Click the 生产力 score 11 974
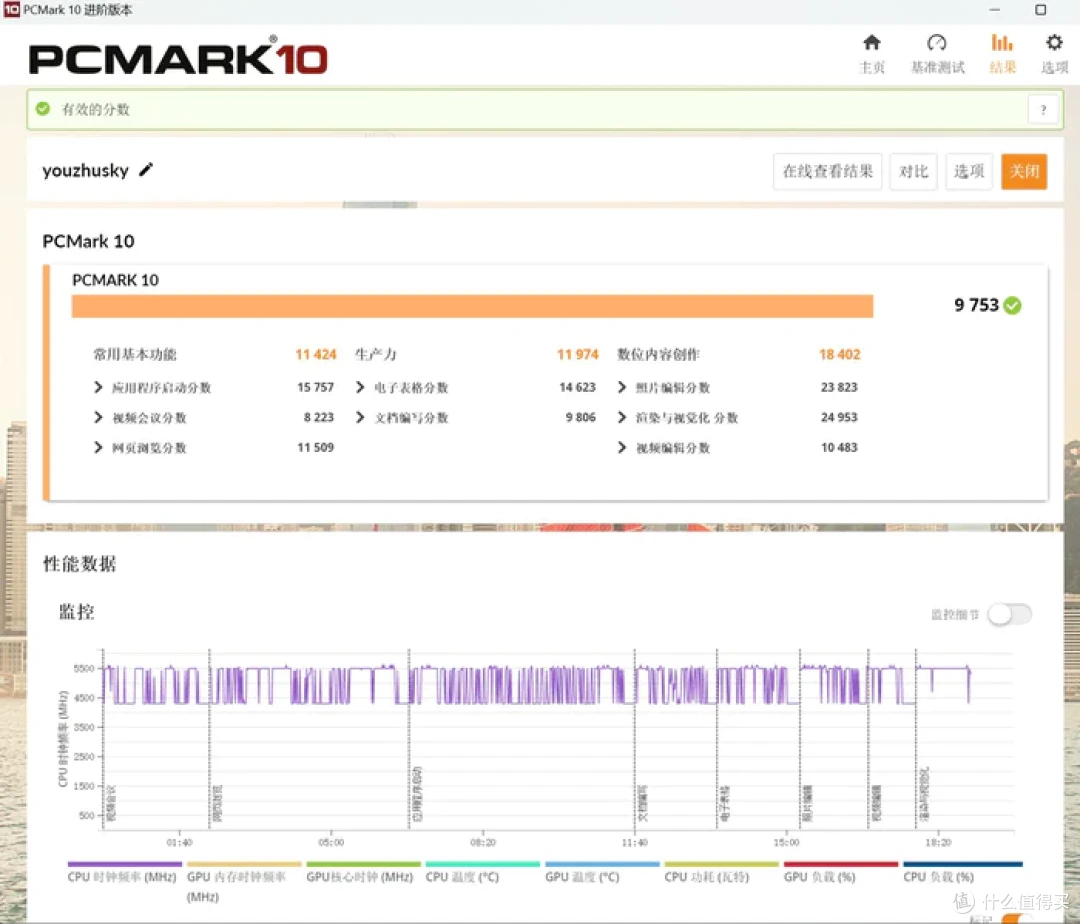This screenshot has width=1080, height=924. pyautogui.click(x=577, y=355)
